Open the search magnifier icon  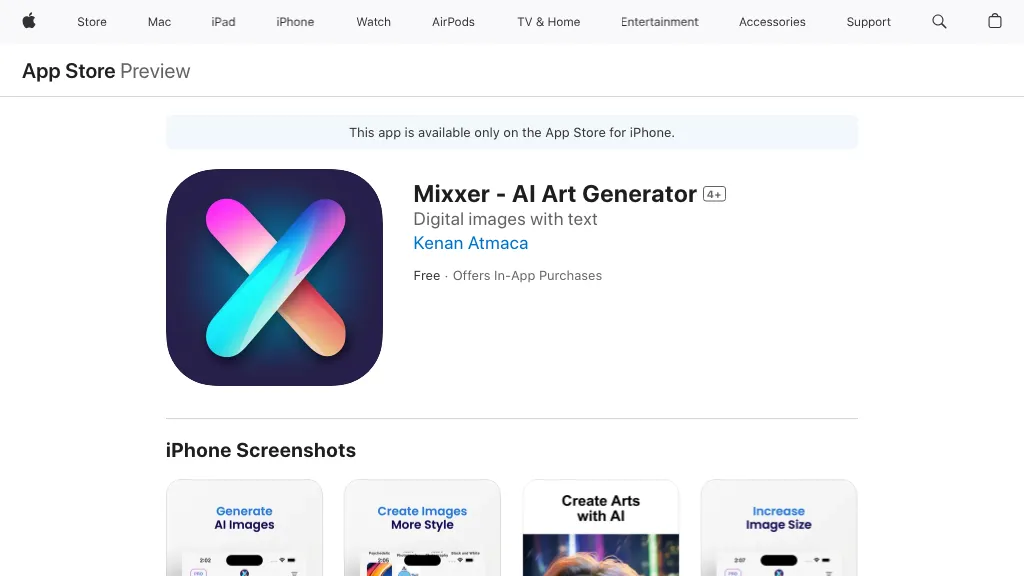click(939, 22)
